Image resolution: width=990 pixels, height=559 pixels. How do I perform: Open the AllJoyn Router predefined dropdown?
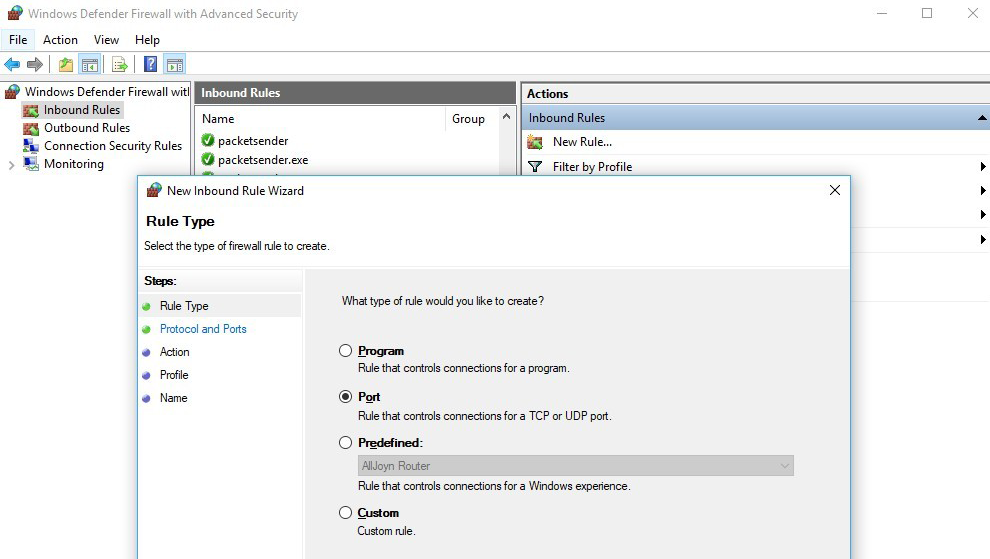pyautogui.click(x=576, y=466)
